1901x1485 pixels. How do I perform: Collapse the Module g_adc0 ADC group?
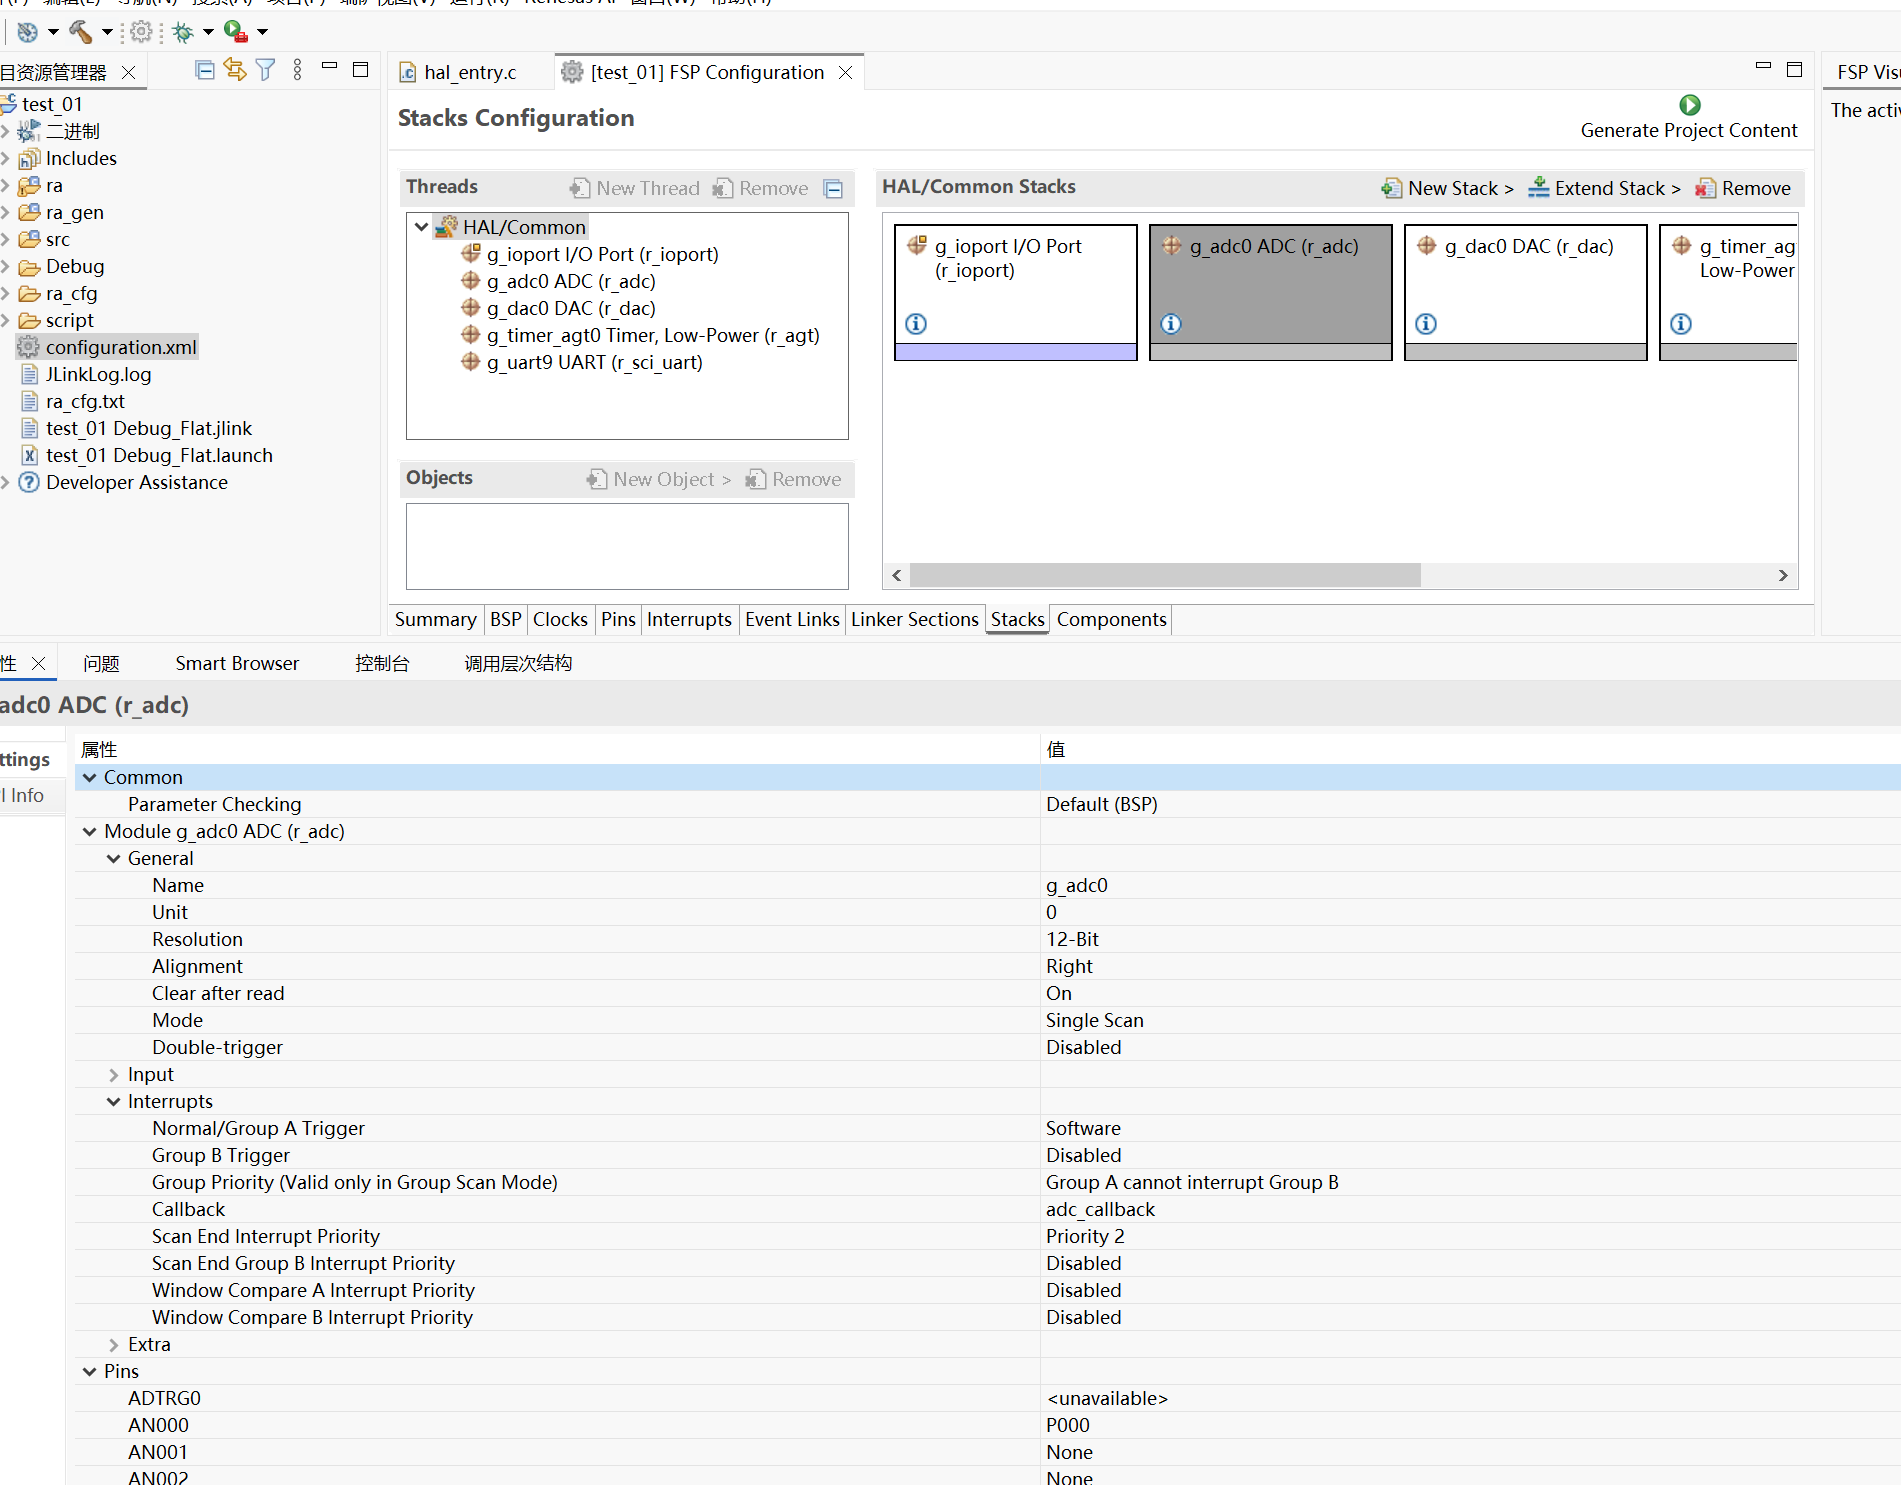(x=90, y=832)
